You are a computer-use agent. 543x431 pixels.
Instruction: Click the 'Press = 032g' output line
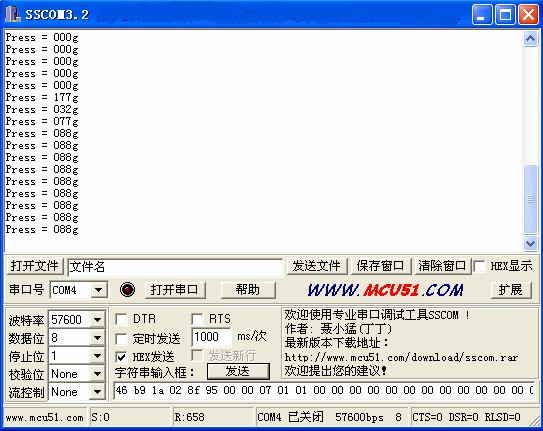point(42,109)
